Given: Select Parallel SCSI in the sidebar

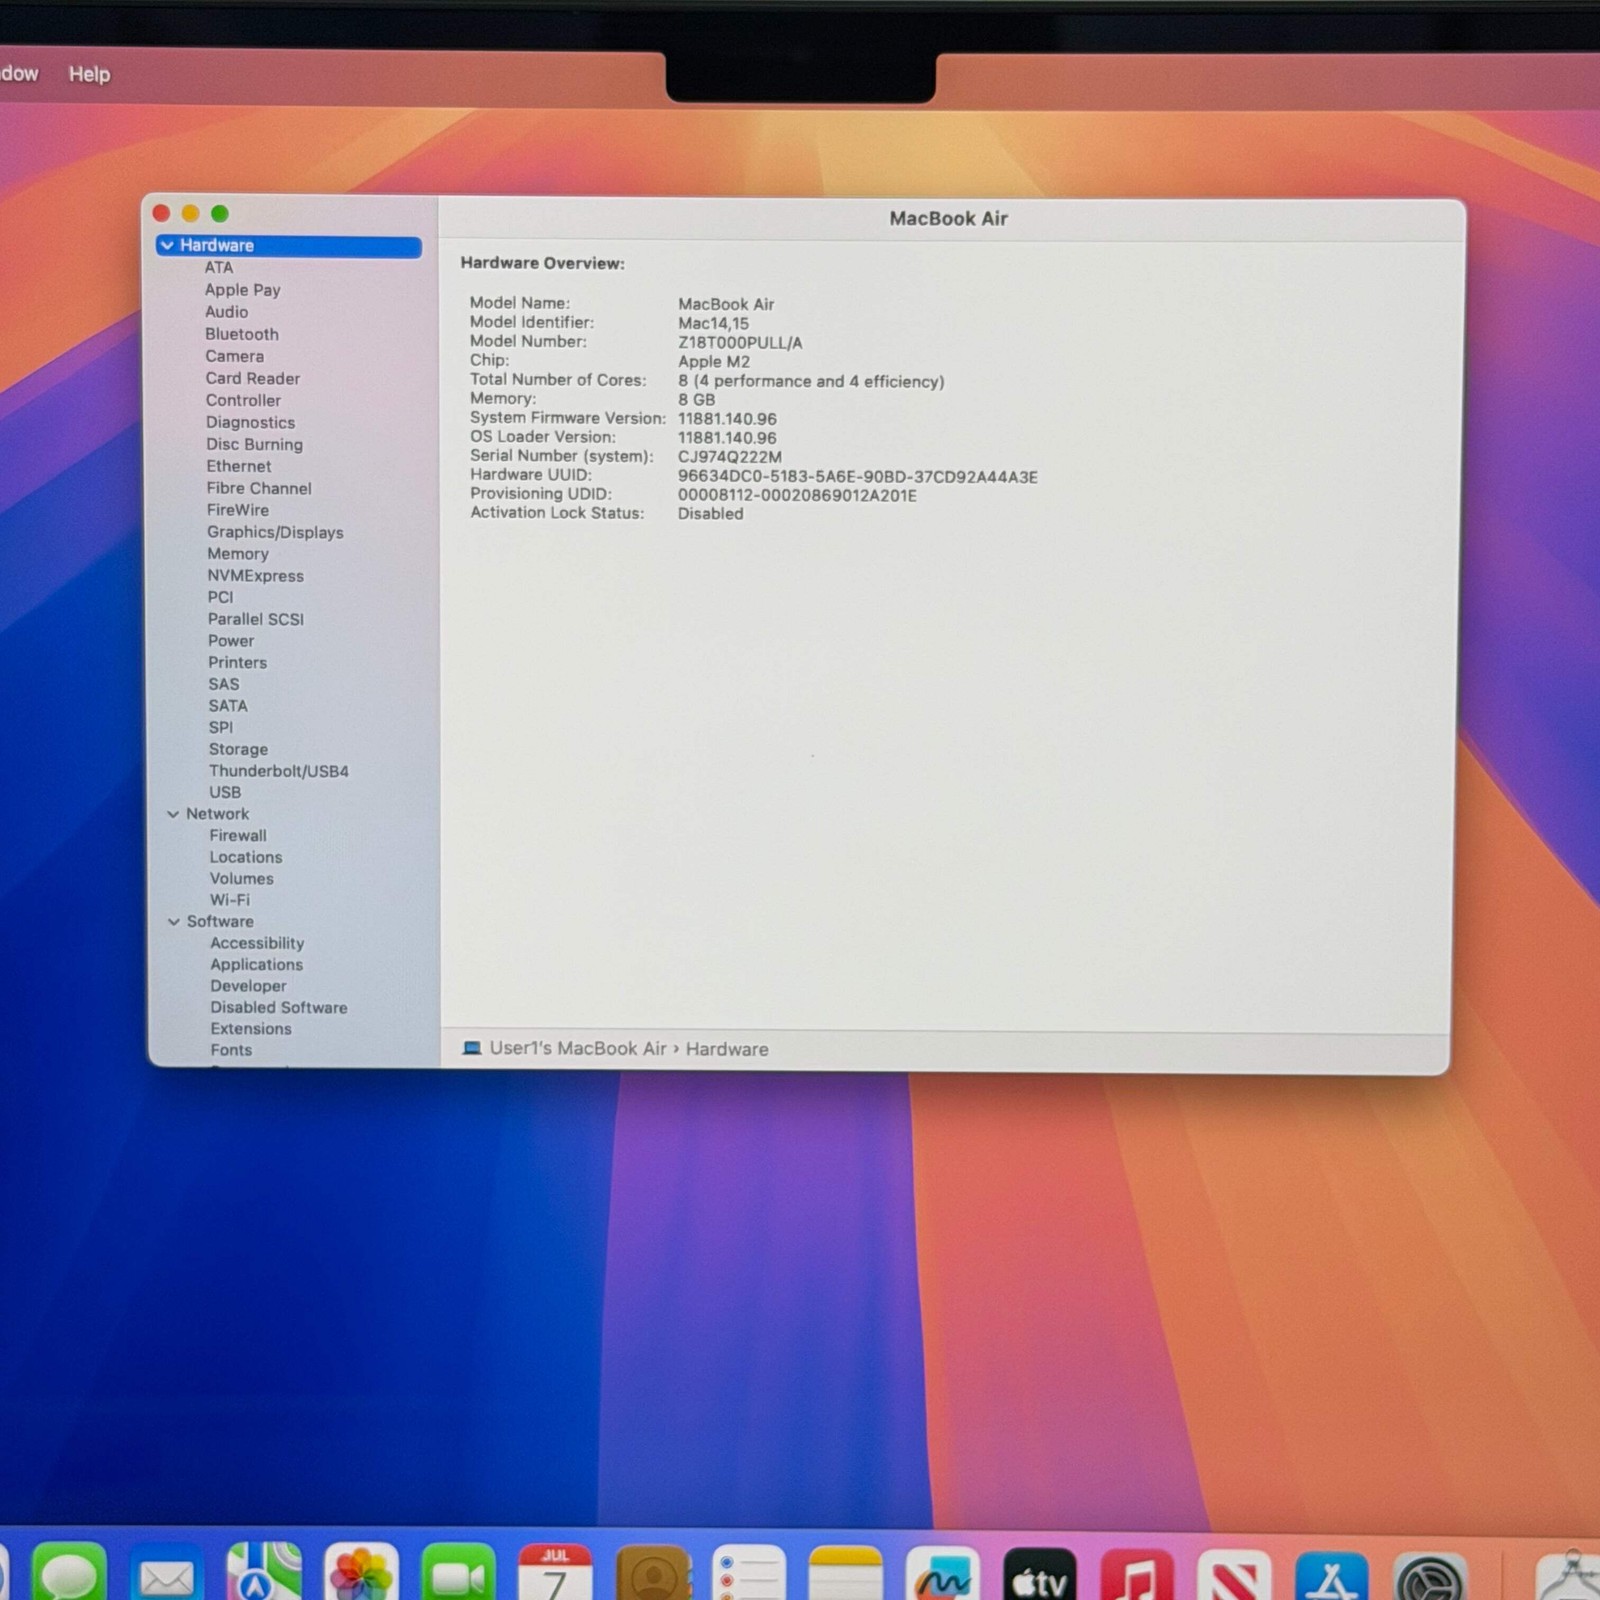Looking at the screenshot, I should point(256,619).
